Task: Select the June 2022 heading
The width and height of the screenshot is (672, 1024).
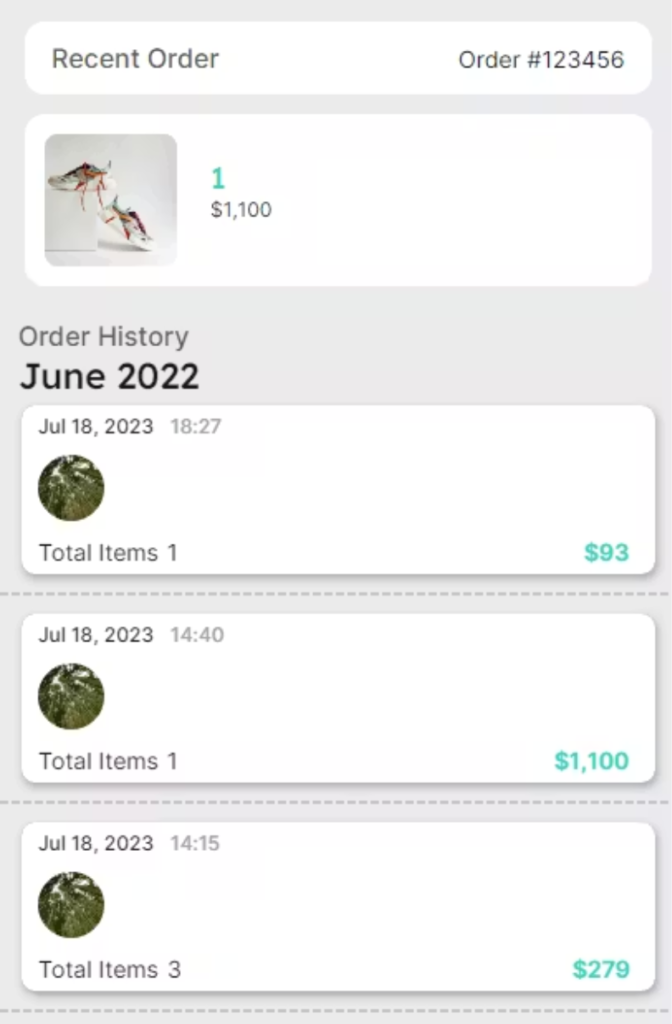Action: pyautogui.click(x=109, y=378)
